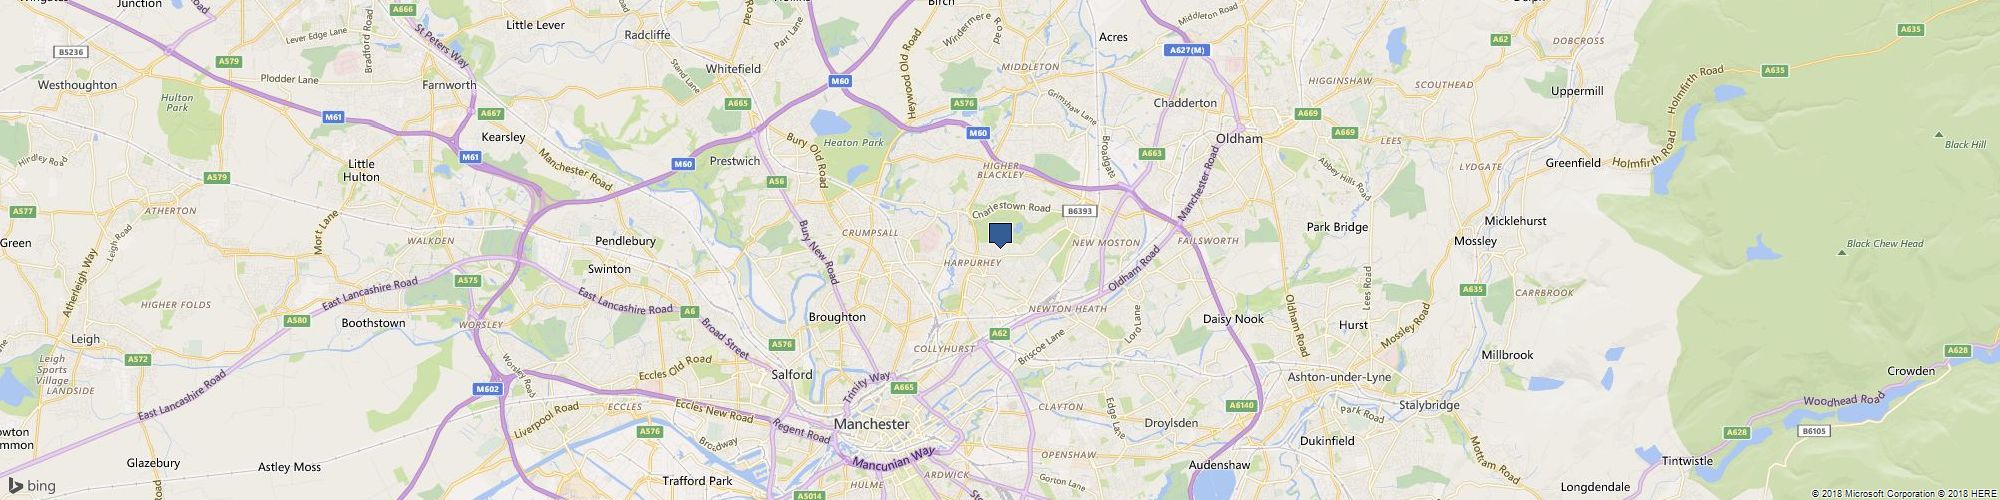The image size is (2000, 500).
Task: Select the A627(M) road shield
Action: click(1188, 50)
